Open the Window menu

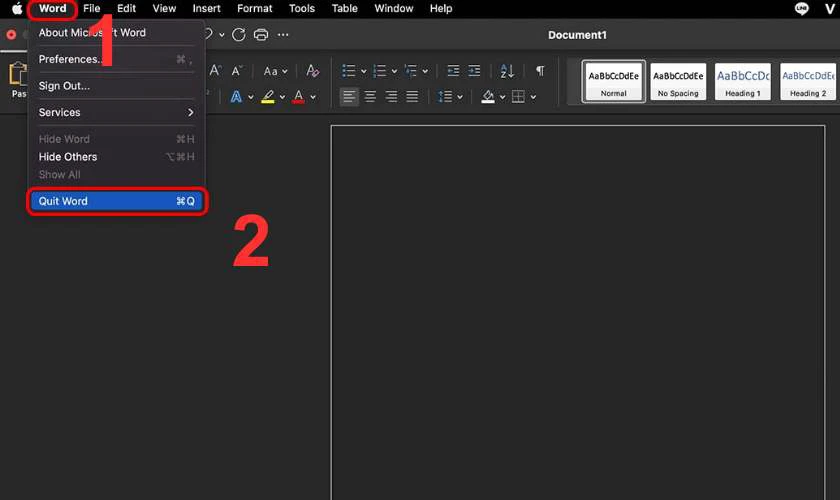coord(394,9)
